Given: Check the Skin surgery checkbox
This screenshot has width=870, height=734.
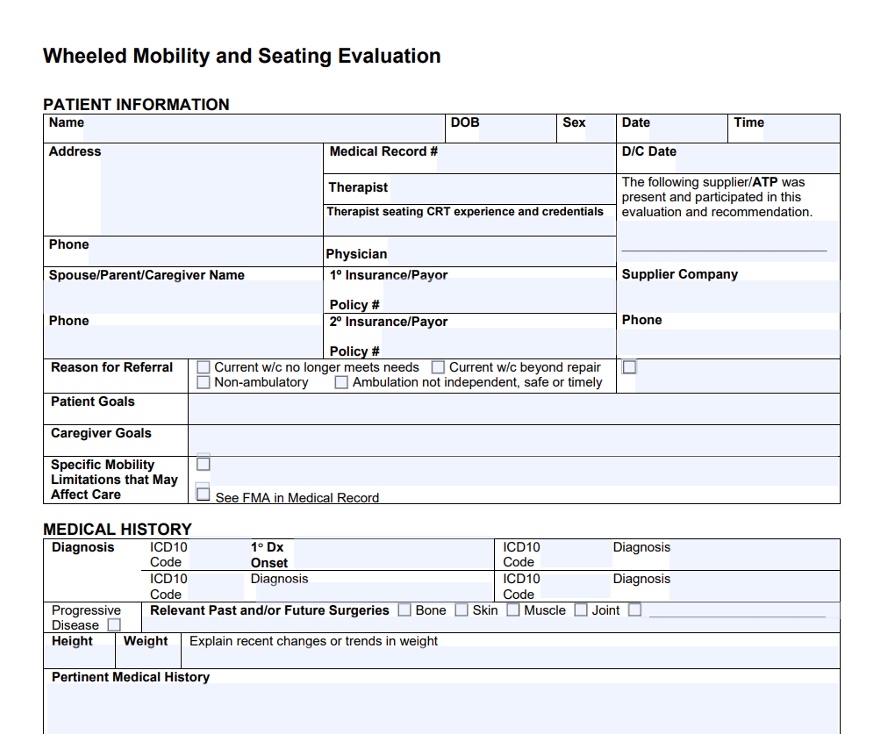Looking at the screenshot, I should (x=461, y=610).
